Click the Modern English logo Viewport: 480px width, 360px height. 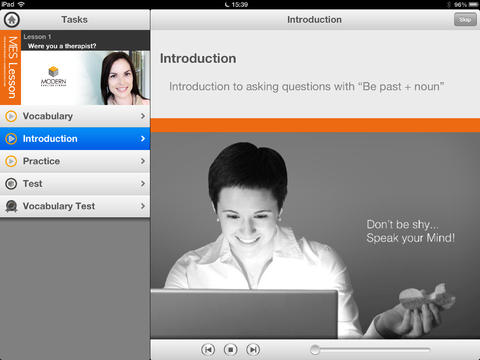53,76
